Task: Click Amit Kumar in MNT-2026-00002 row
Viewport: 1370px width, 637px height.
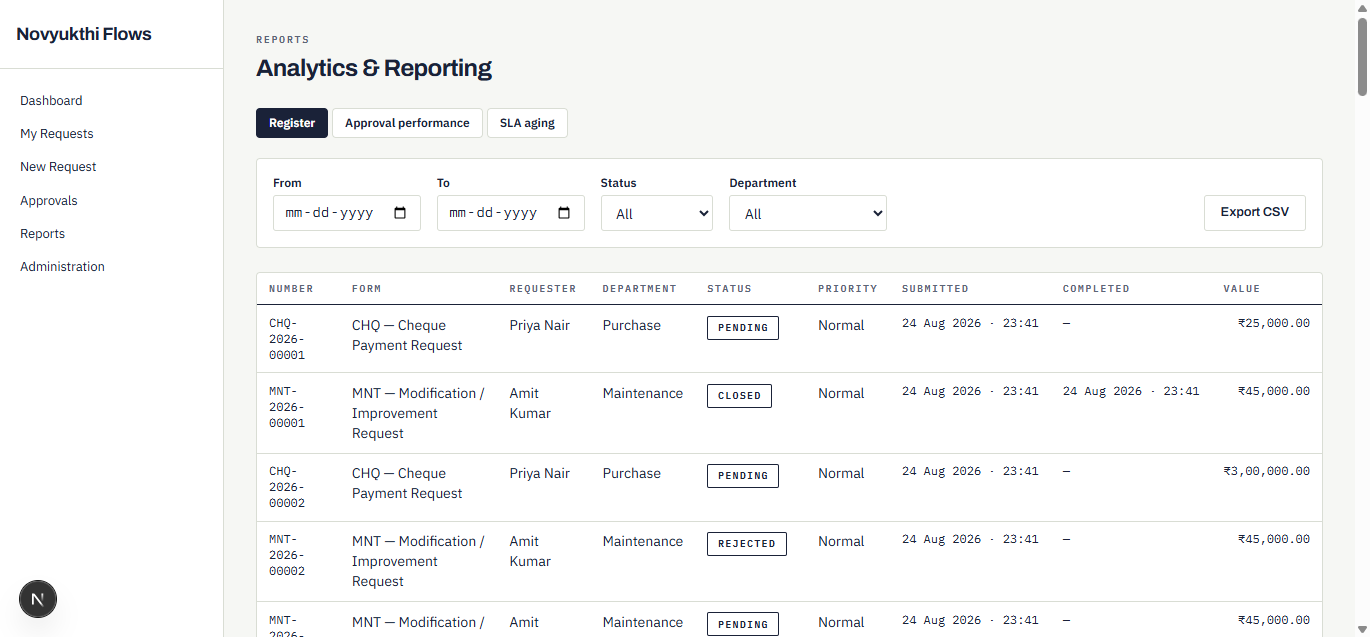Action: (x=530, y=551)
